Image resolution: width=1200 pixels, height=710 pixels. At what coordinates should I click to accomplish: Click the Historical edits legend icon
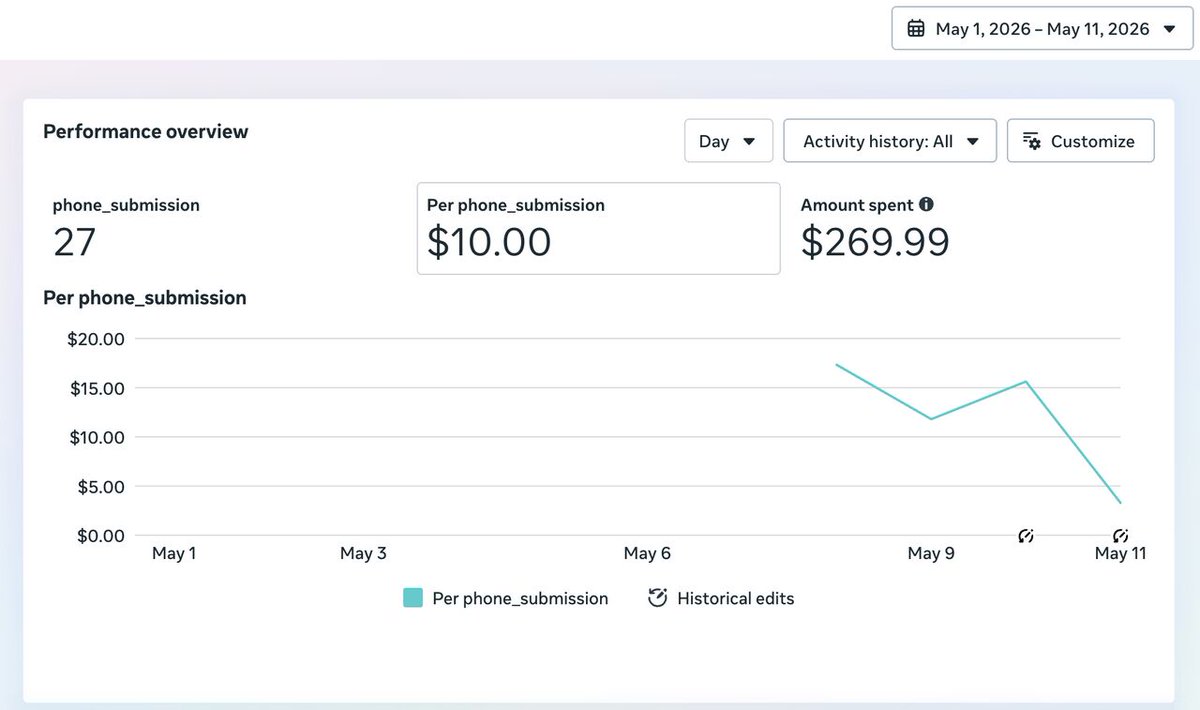point(657,598)
